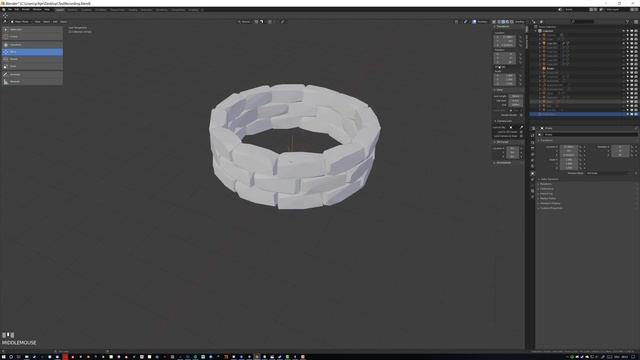Toggle render visibility of highlighted outliner row
The width and height of the screenshot is (640, 360).
[x=636, y=114]
